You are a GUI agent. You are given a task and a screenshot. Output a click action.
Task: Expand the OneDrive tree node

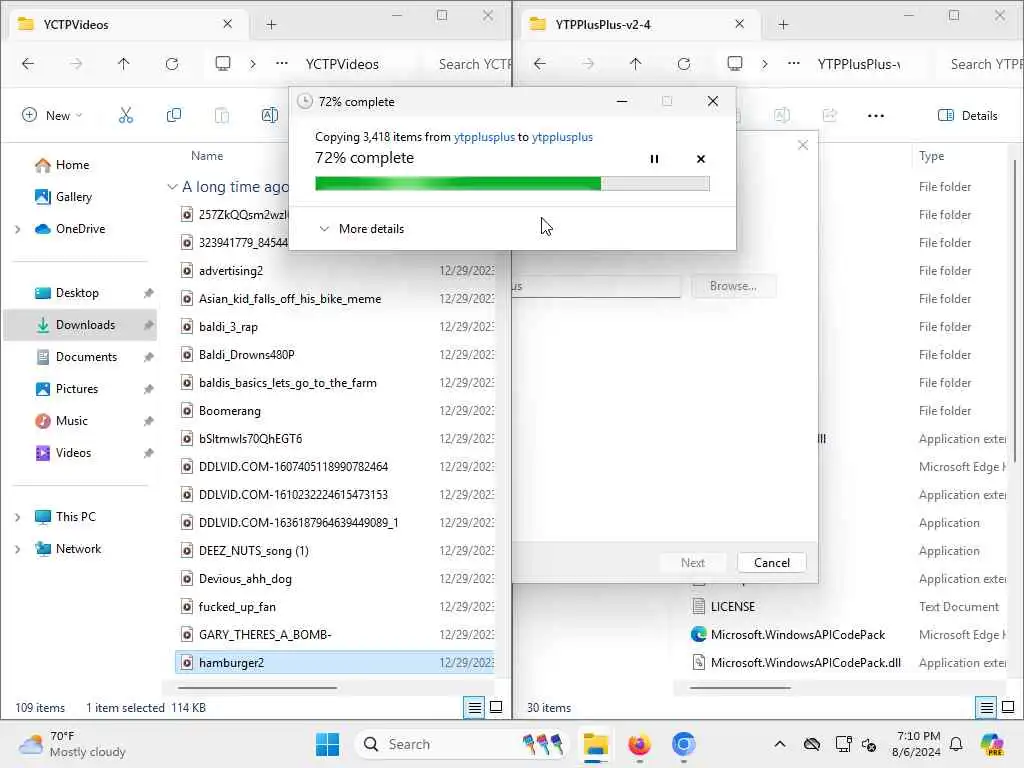(x=18, y=229)
